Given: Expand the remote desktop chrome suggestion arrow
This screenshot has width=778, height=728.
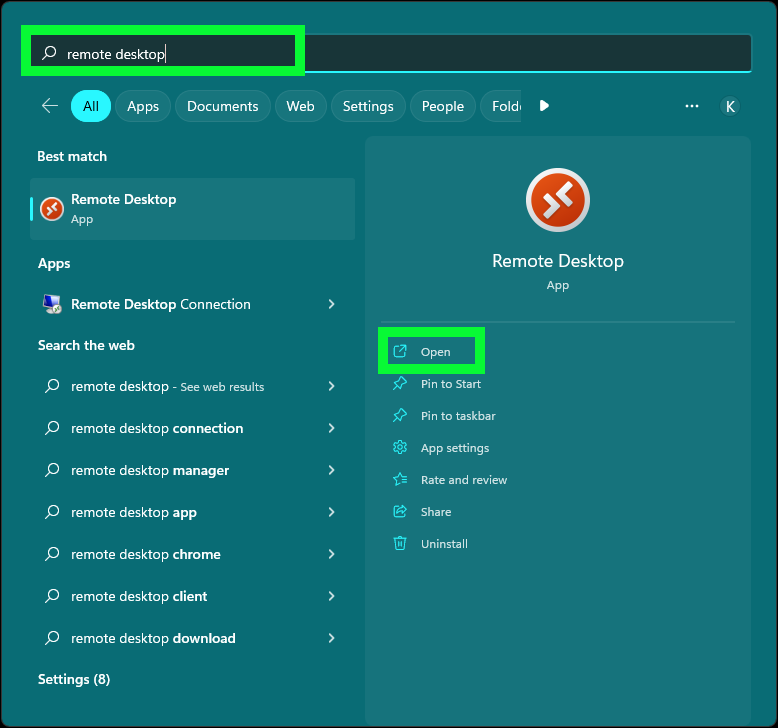Looking at the screenshot, I should [x=332, y=554].
